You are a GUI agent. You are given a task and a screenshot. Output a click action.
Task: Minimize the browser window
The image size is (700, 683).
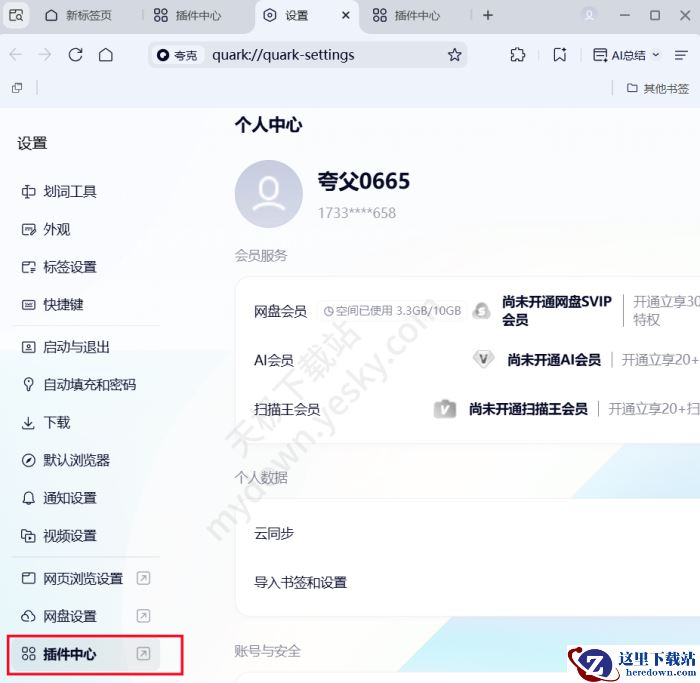pyautogui.click(x=625, y=16)
